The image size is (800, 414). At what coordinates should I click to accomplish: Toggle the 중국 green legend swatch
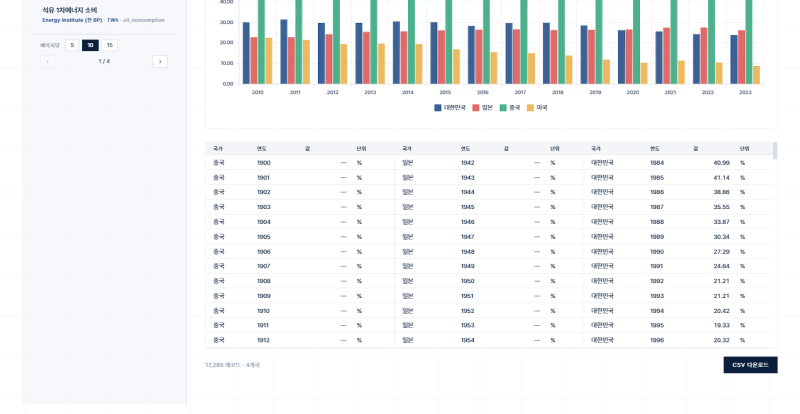pos(503,108)
